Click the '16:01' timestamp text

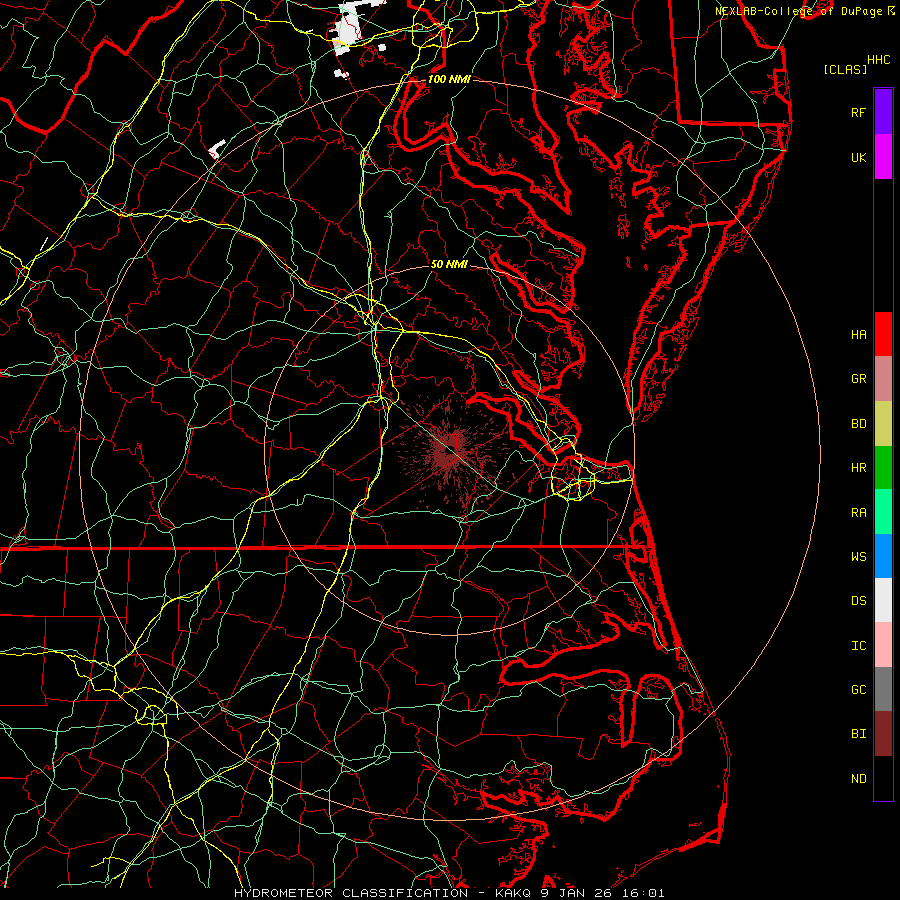(641, 893)
